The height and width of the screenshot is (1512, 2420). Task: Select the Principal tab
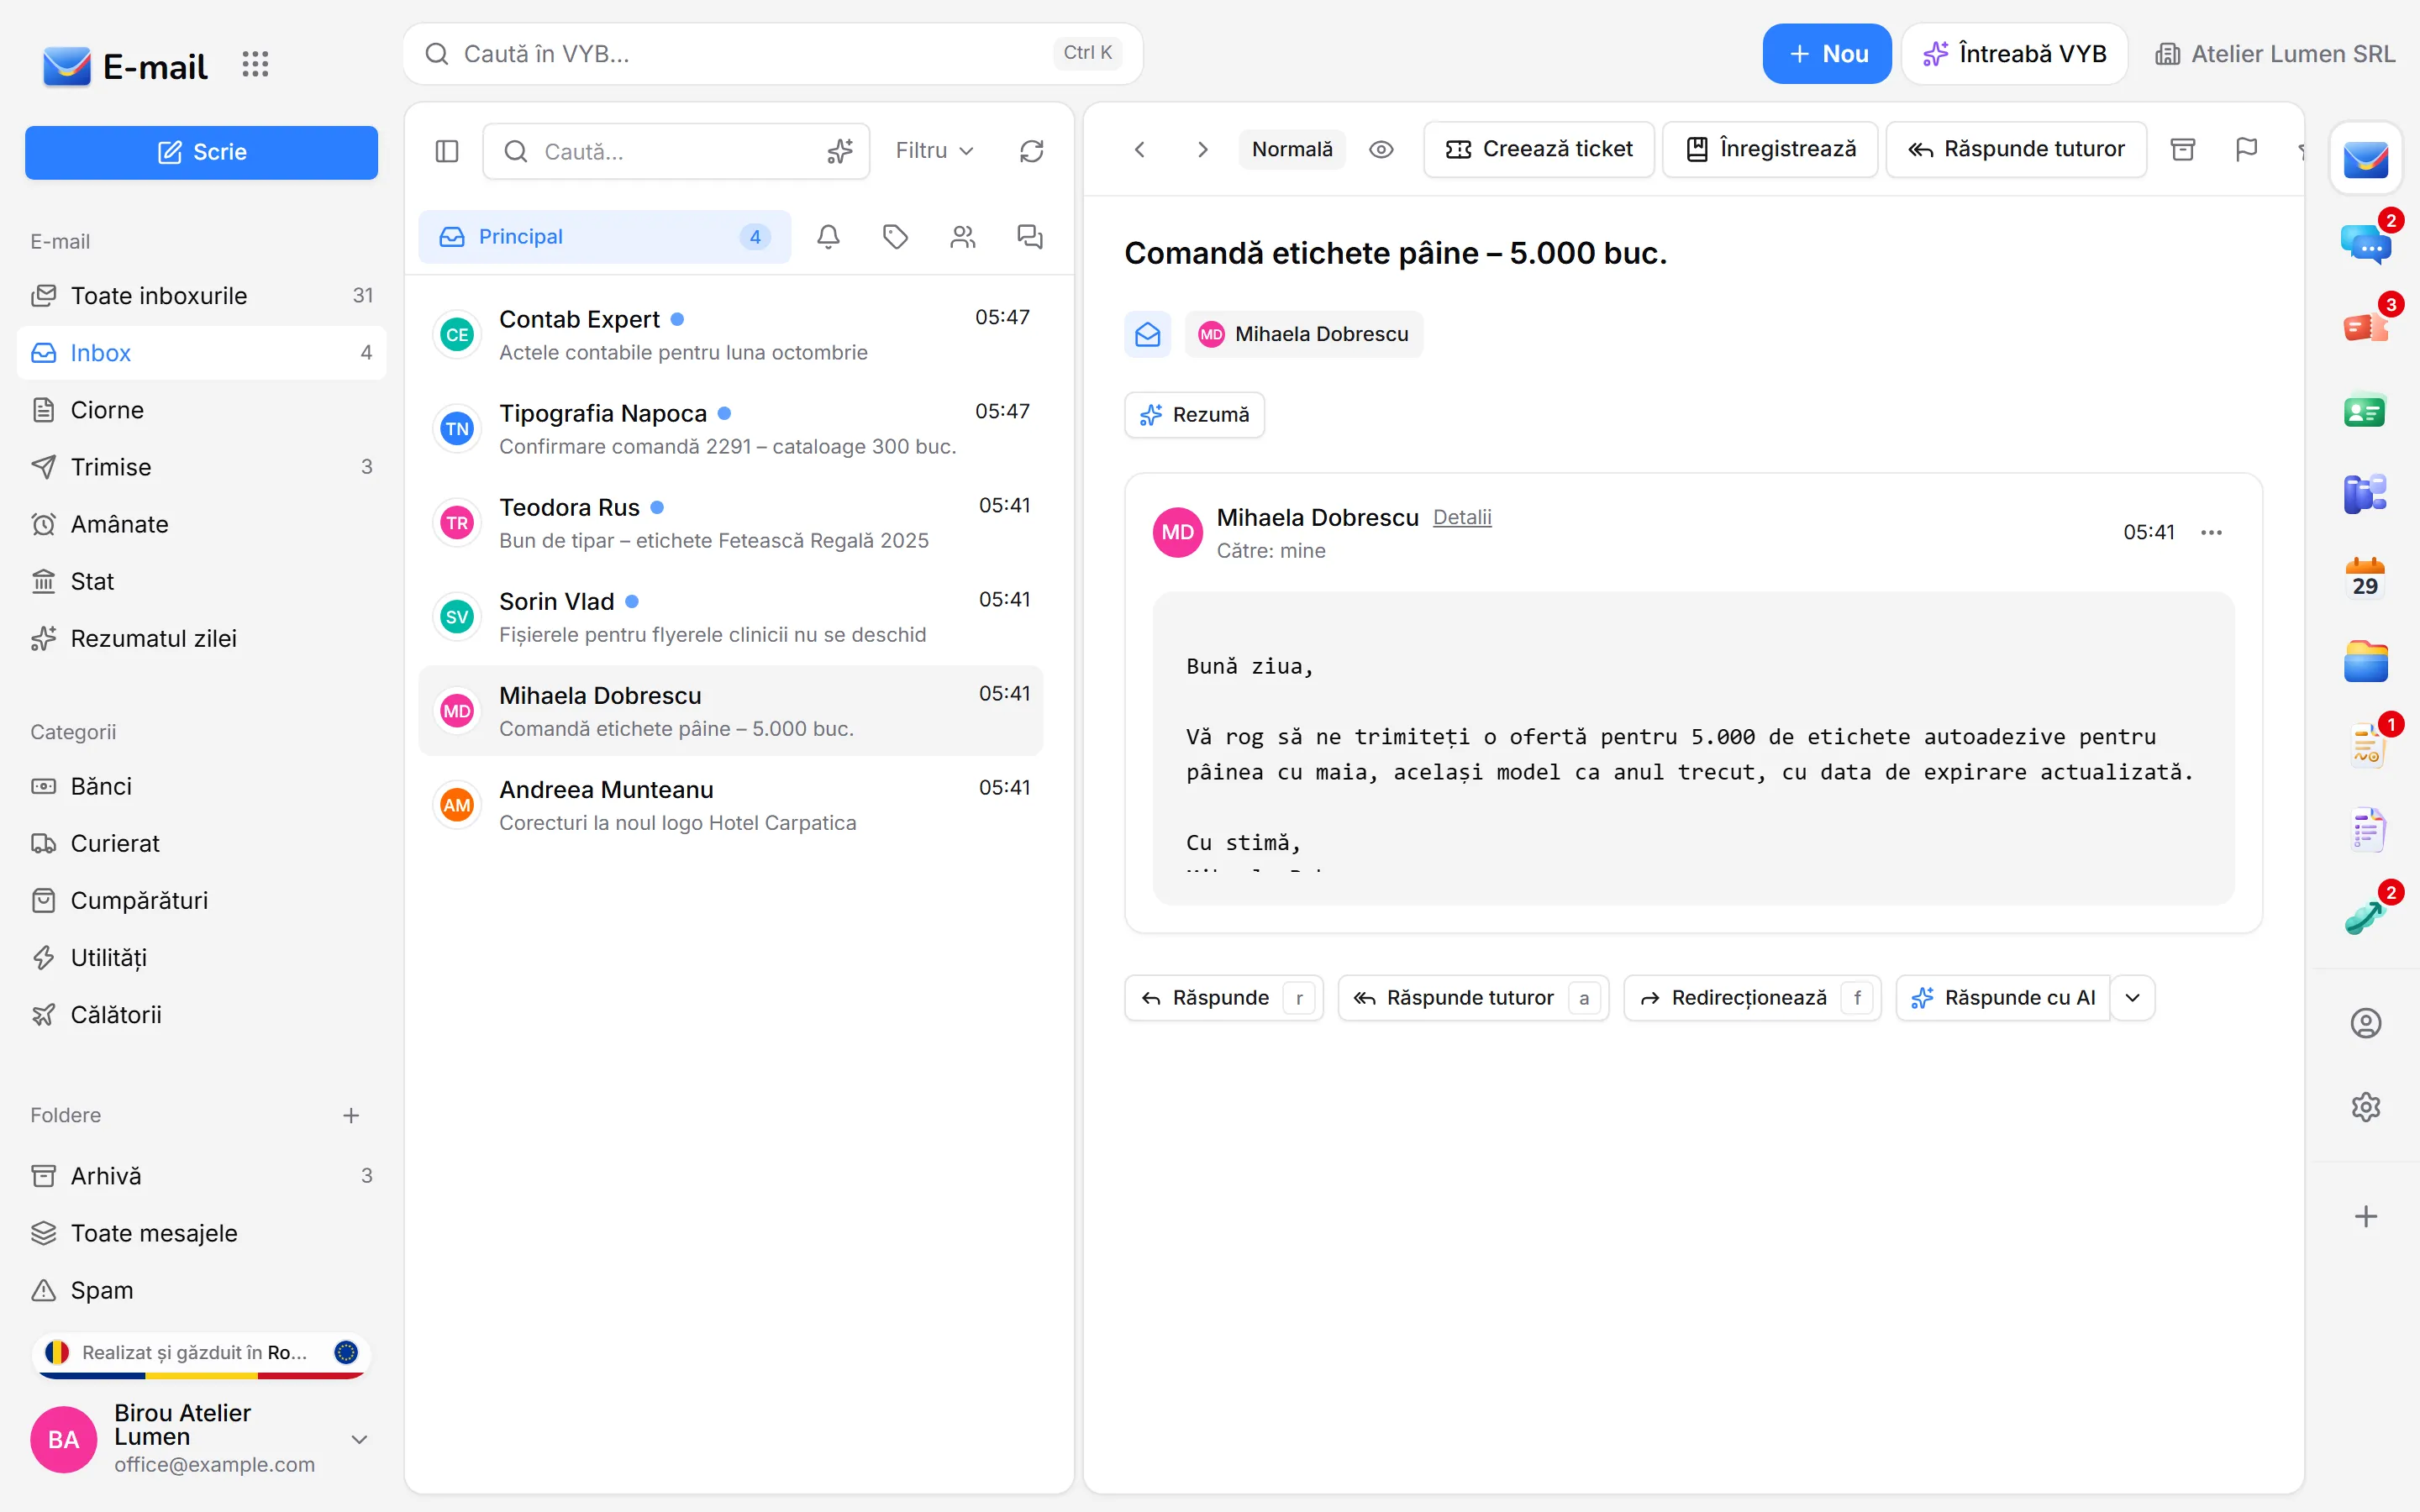604,237
